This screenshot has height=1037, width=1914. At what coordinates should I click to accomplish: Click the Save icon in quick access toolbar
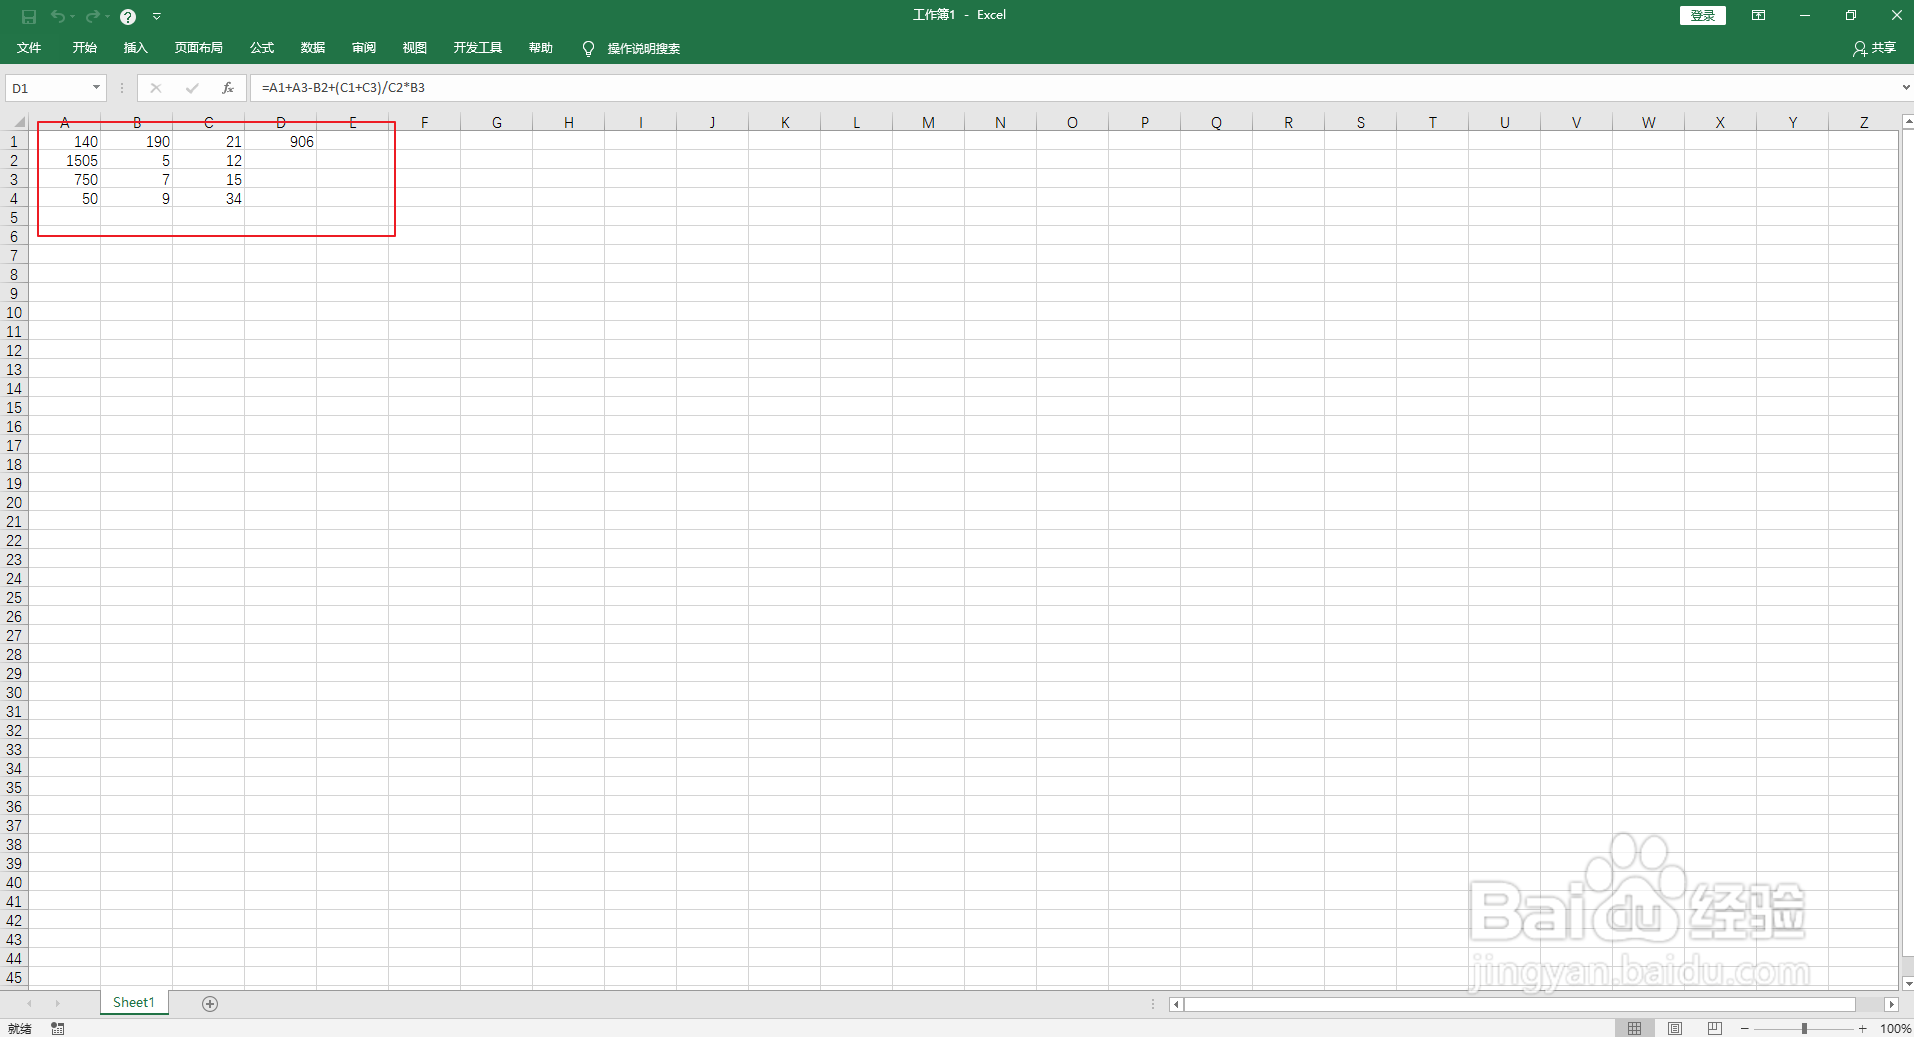coord(29,16)
